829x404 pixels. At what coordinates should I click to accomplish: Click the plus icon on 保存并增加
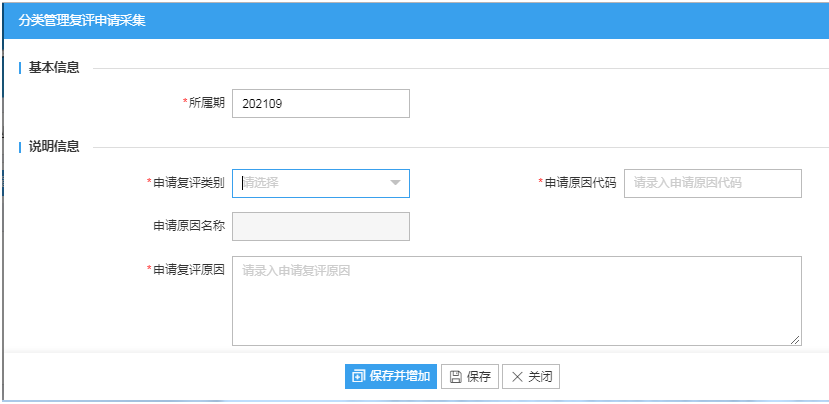pos(358,377)
